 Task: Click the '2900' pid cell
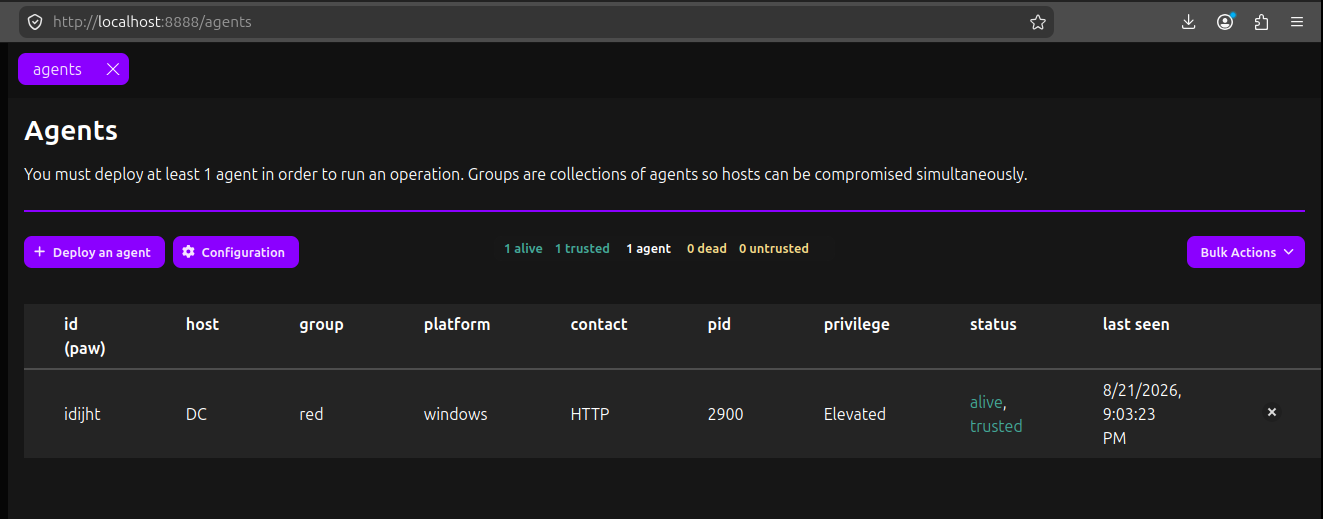coord(726,414)
